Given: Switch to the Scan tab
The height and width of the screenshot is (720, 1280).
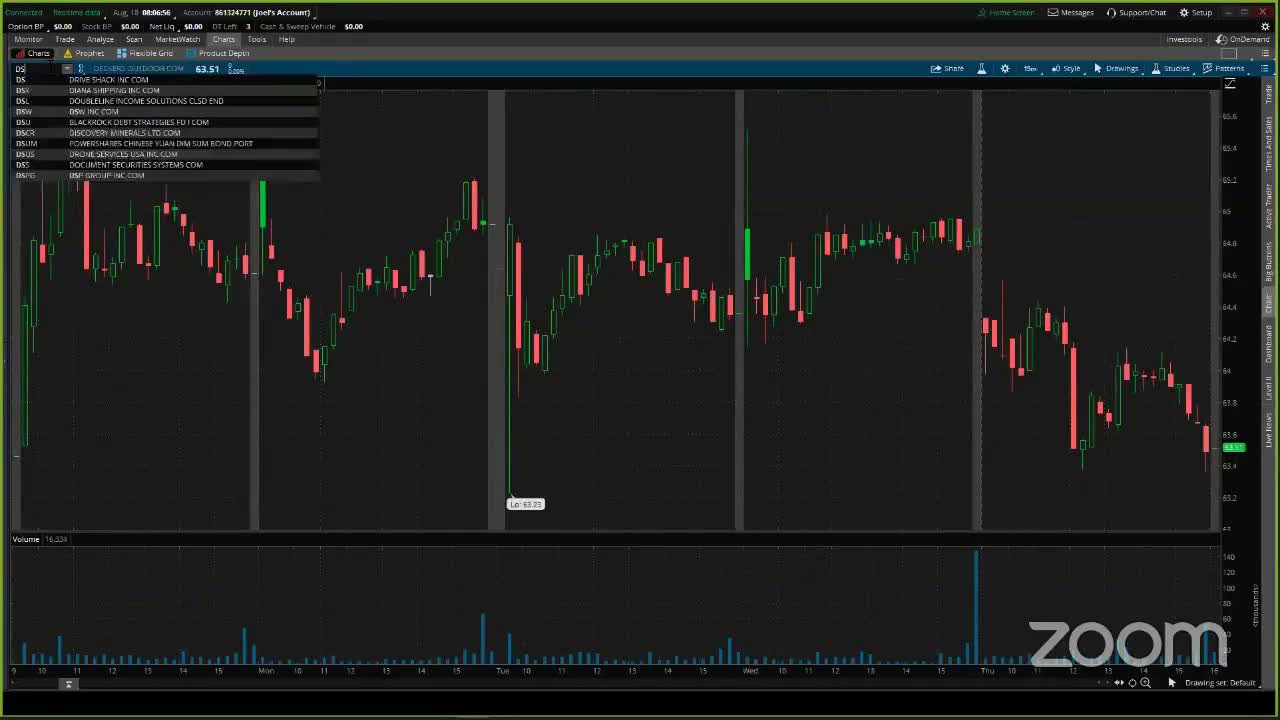Looking at the screenshot, I should [x=134, y=39].
